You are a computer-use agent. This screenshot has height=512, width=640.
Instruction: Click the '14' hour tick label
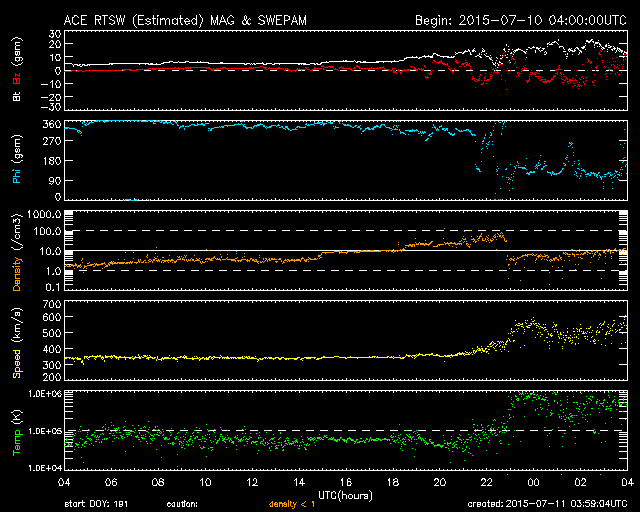point(299,483)
